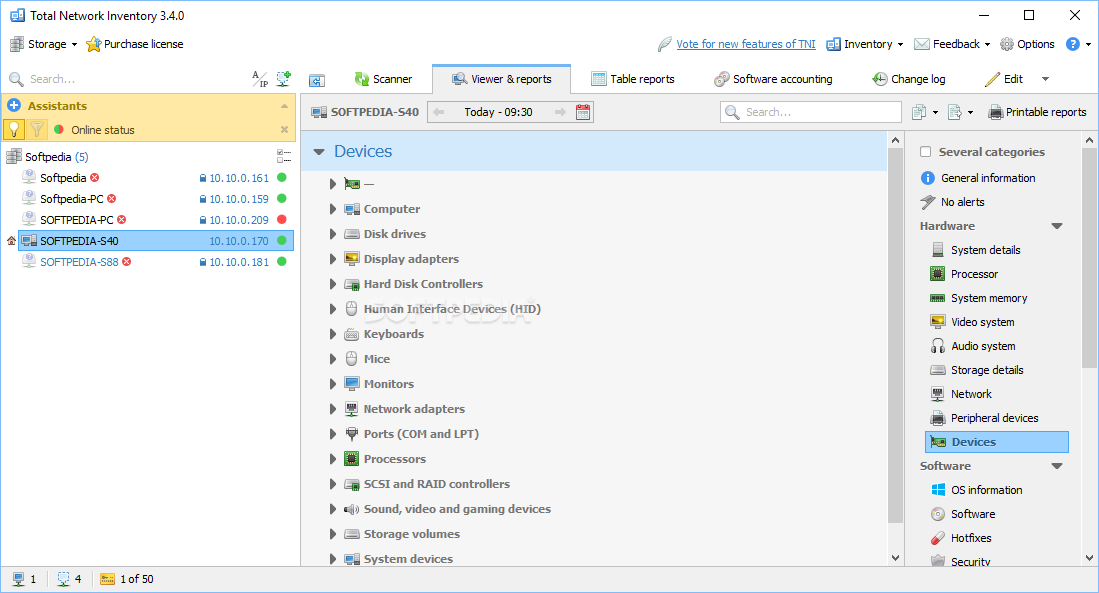The image size is (1099, 593).
Task: Open General information category
Action: tap(978, 178)
